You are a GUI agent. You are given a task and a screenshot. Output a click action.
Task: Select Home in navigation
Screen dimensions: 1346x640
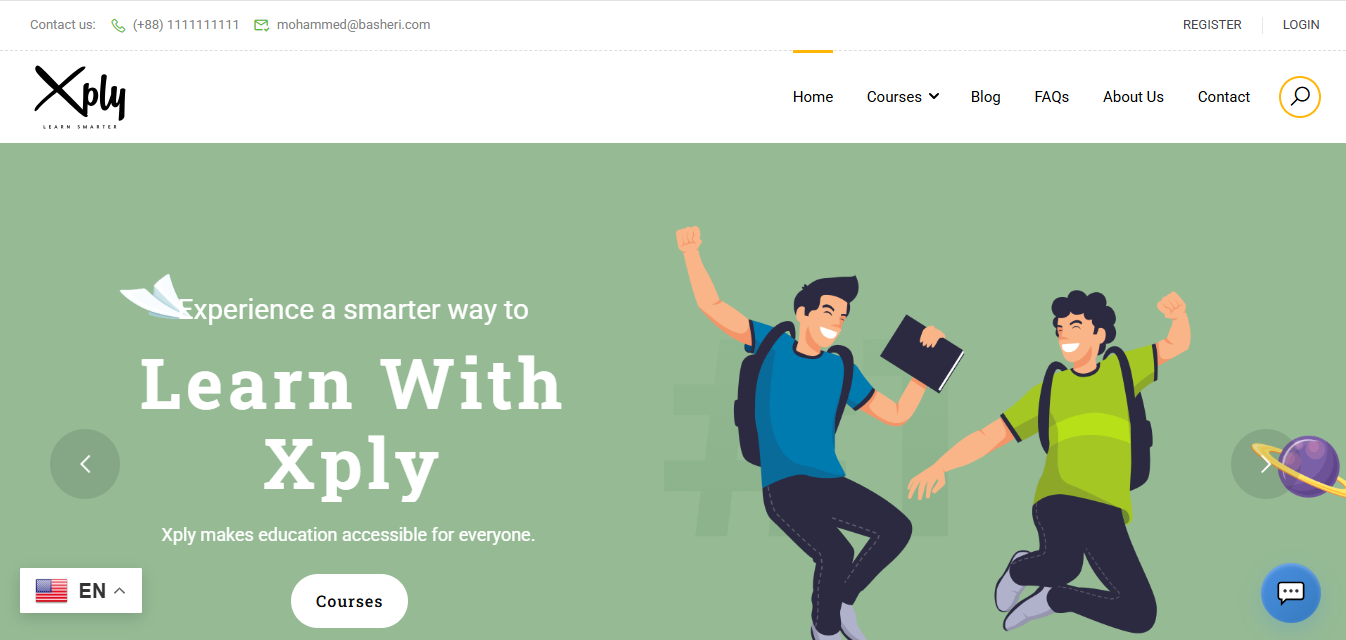click(x=813, y=97)
